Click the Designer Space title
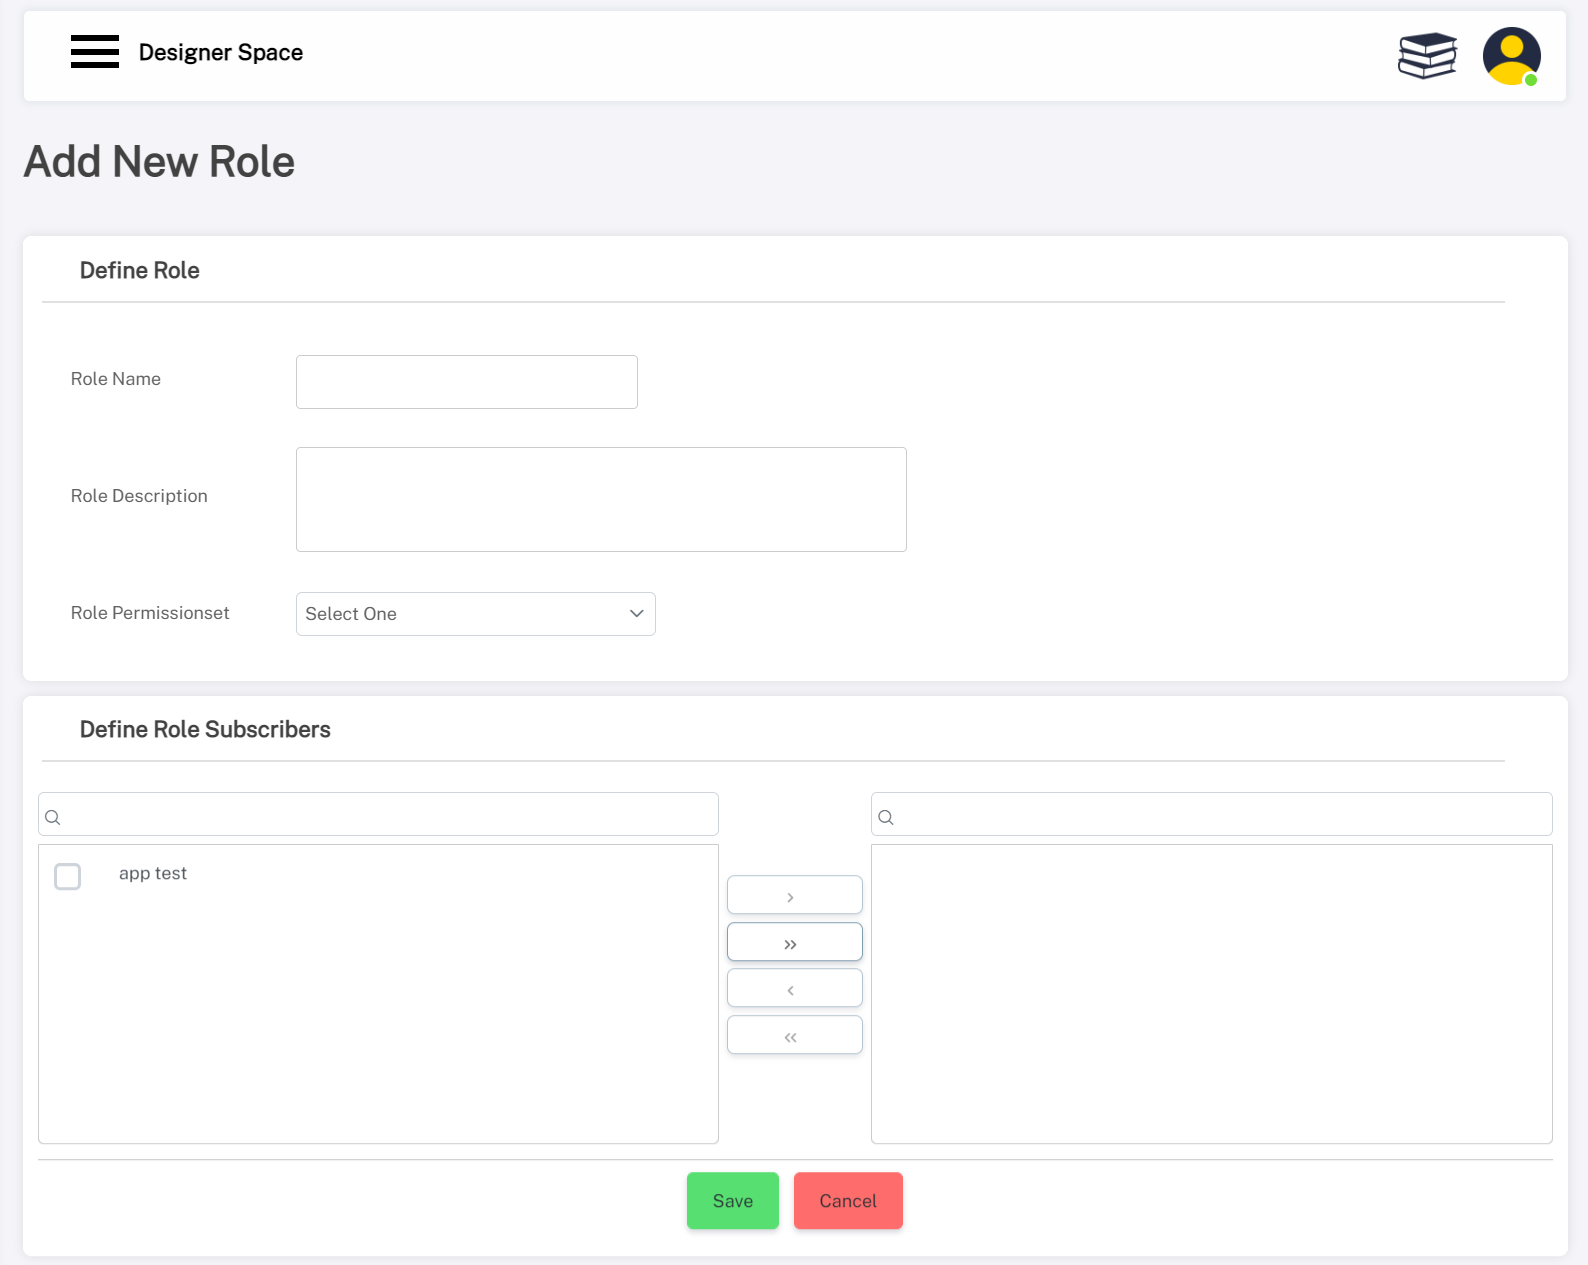 tap(221, 52)
